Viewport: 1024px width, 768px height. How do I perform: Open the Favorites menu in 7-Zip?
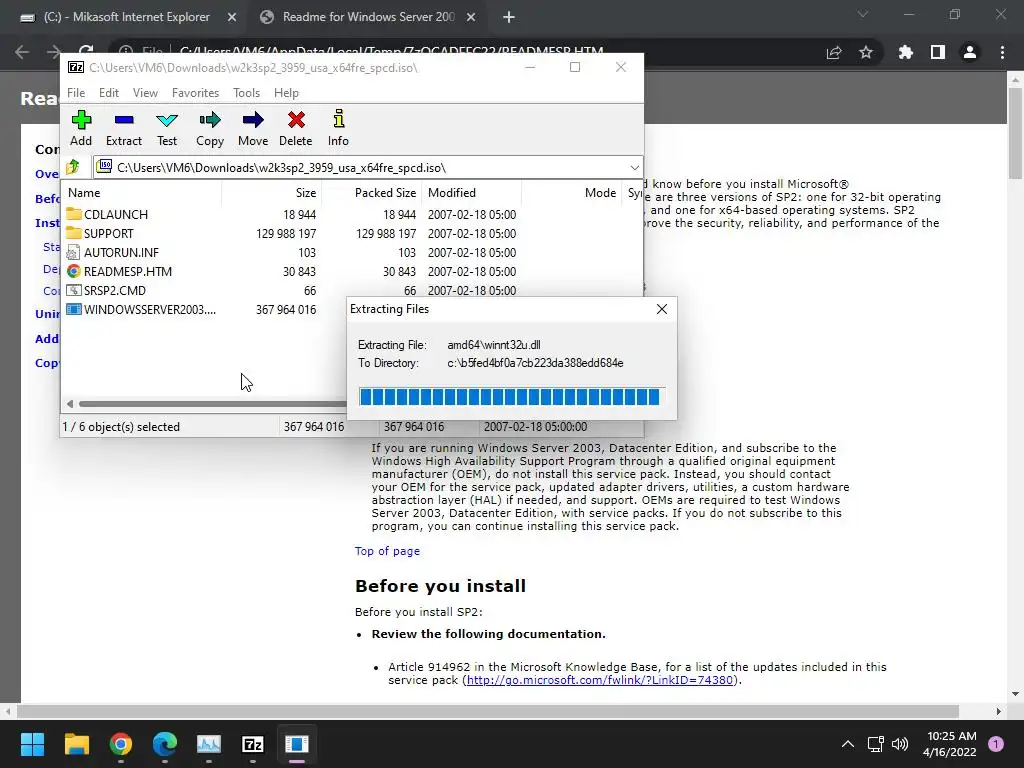195,93
